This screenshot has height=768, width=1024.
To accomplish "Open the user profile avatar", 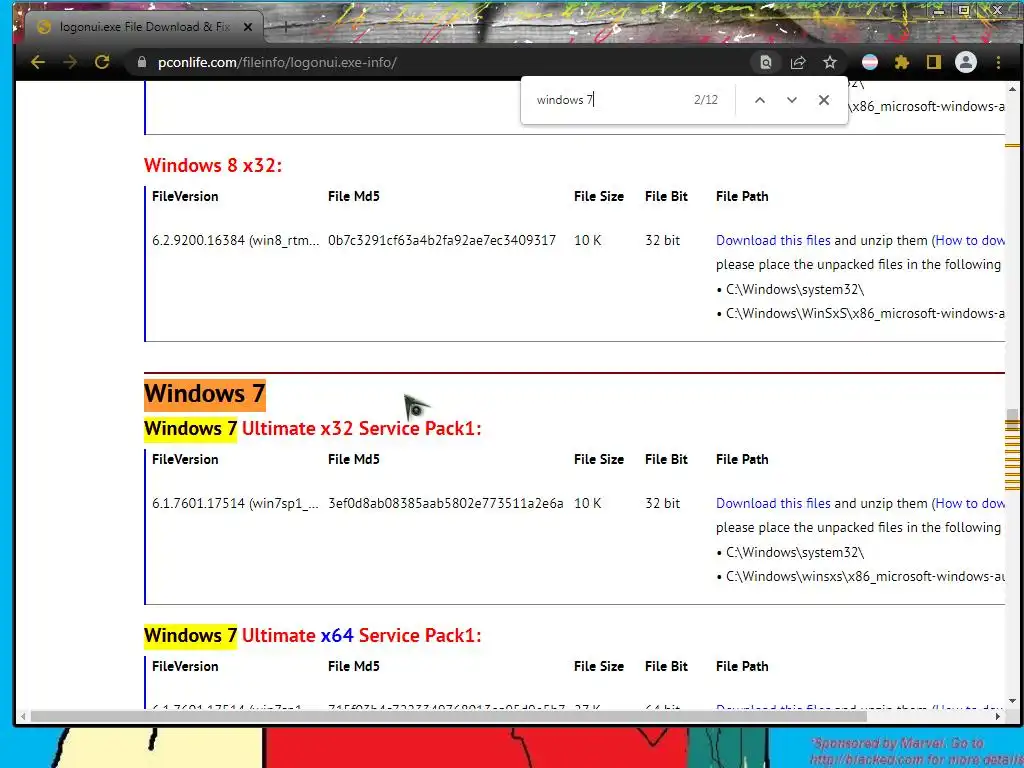I will click(x=966, y=62).
